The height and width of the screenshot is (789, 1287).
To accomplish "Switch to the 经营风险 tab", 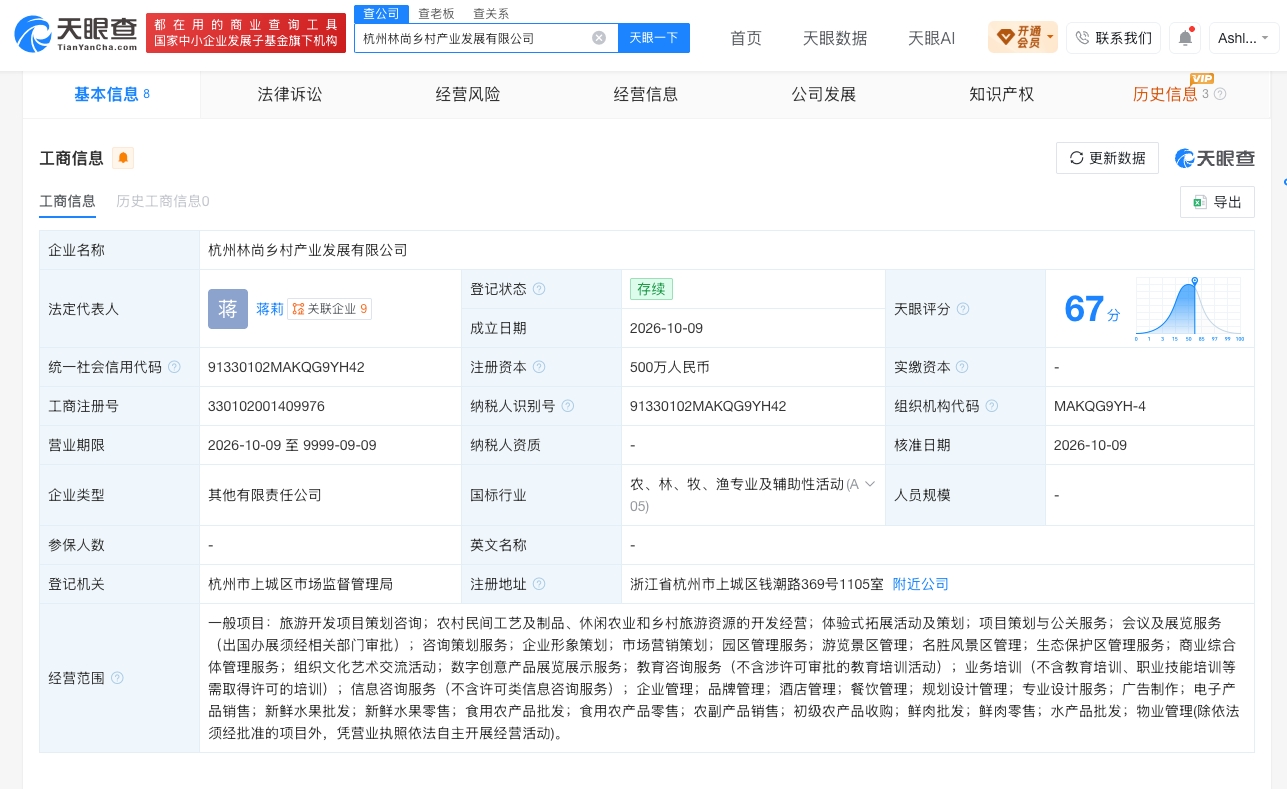I will [468, 94].
